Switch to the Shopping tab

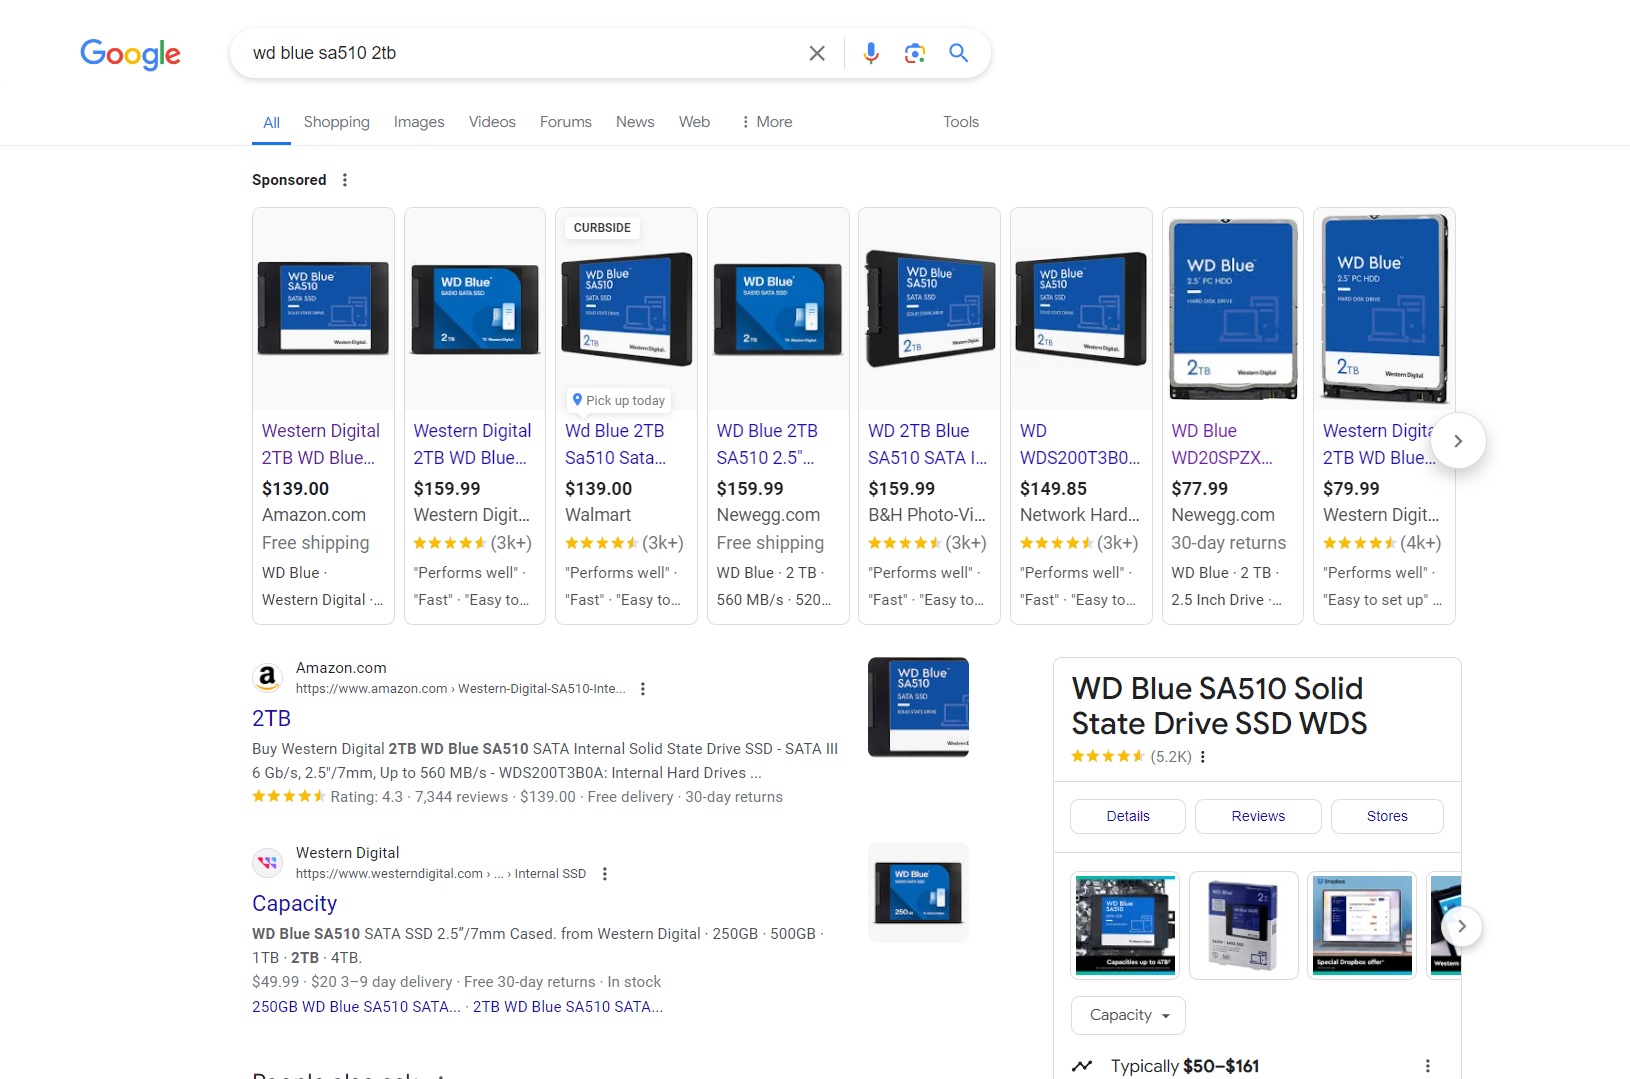336,122
